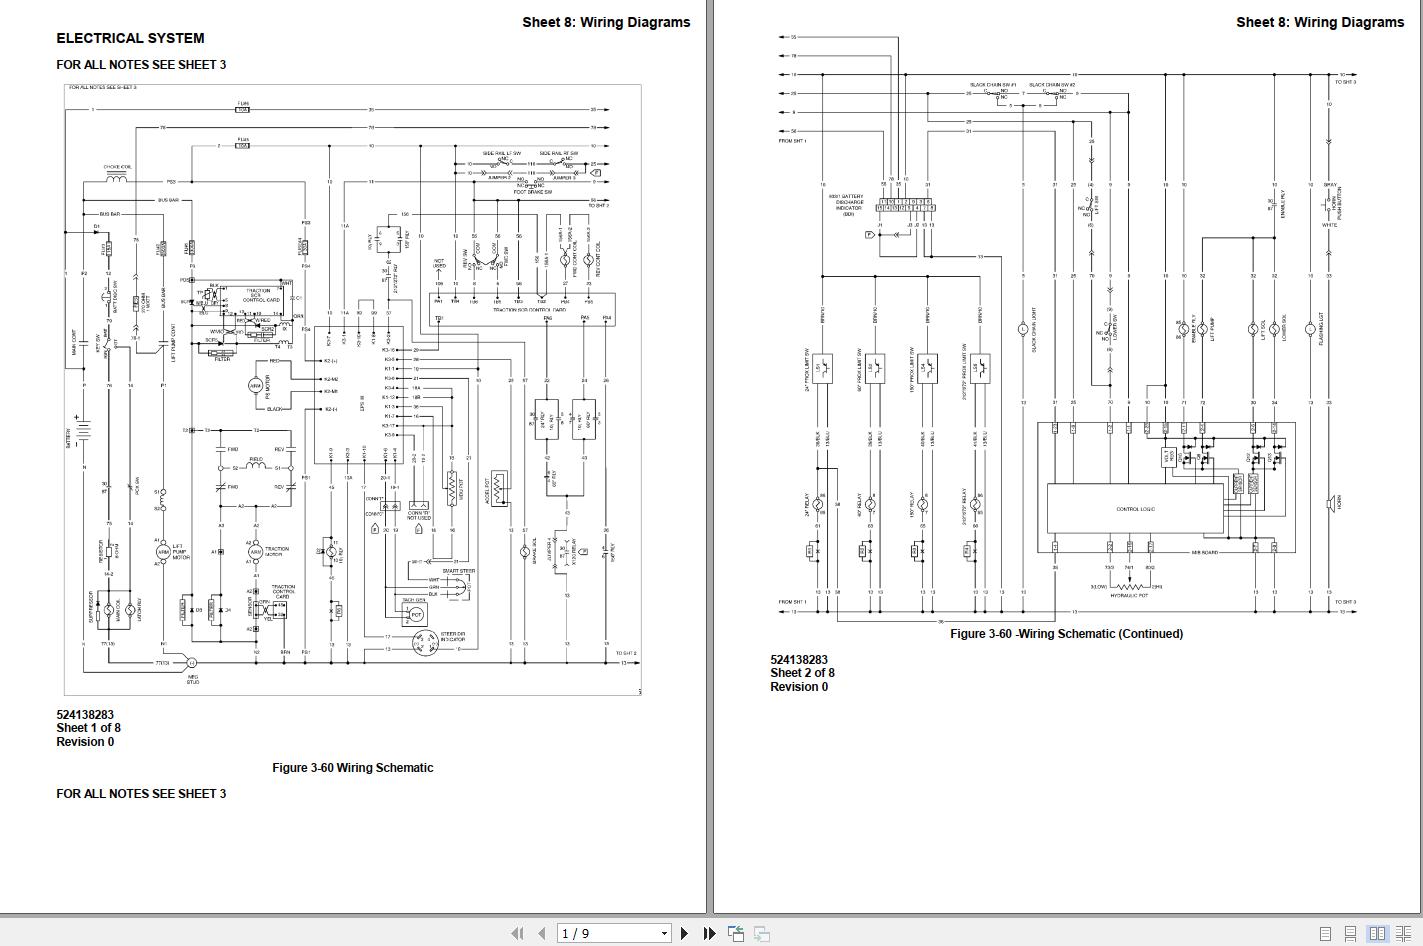Select the ELECTRICAL SYSTEM heading
This screenshot has height=946, width=1423.
click(130, 38)
